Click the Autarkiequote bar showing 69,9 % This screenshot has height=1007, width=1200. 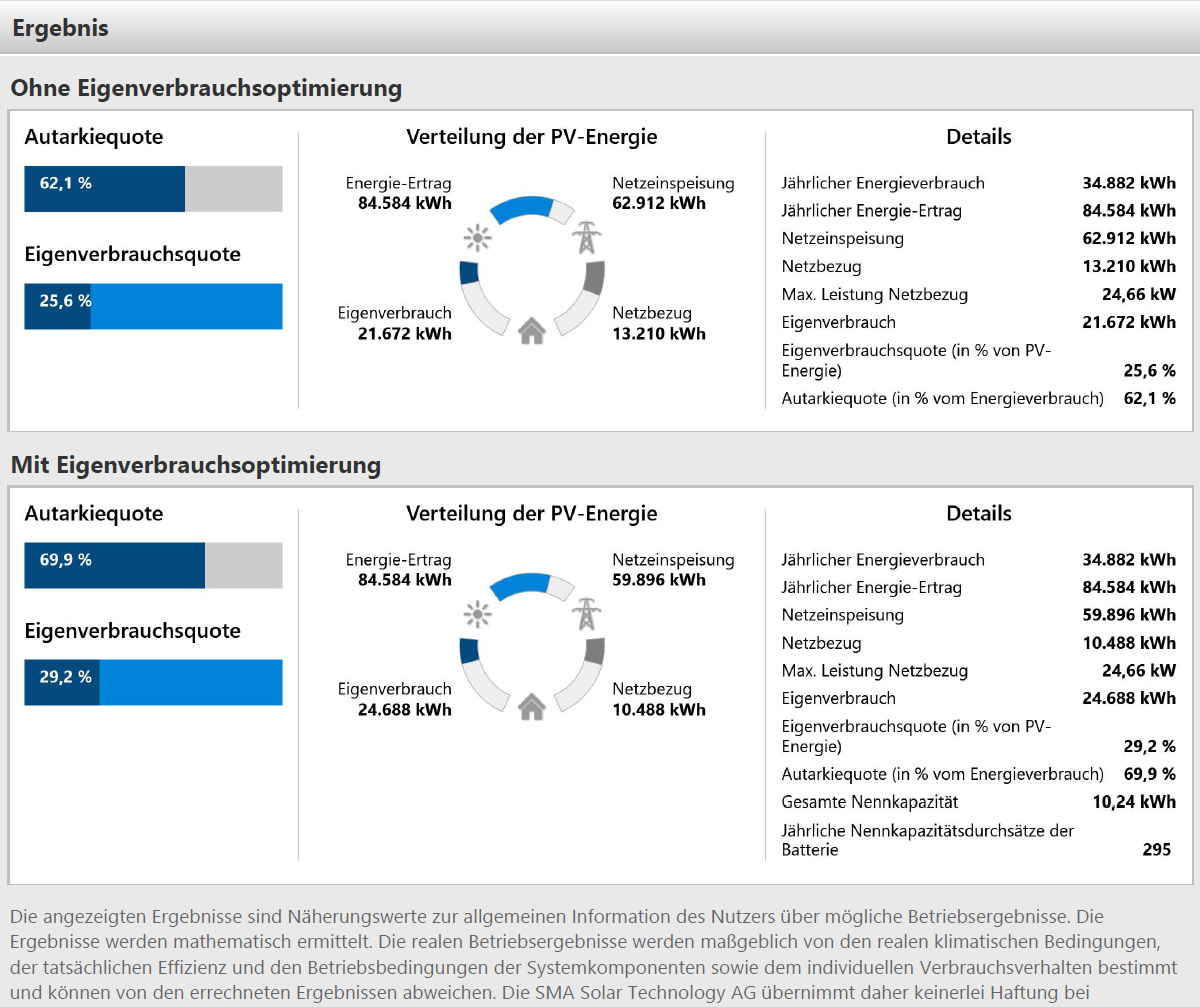tap(153, 565)
